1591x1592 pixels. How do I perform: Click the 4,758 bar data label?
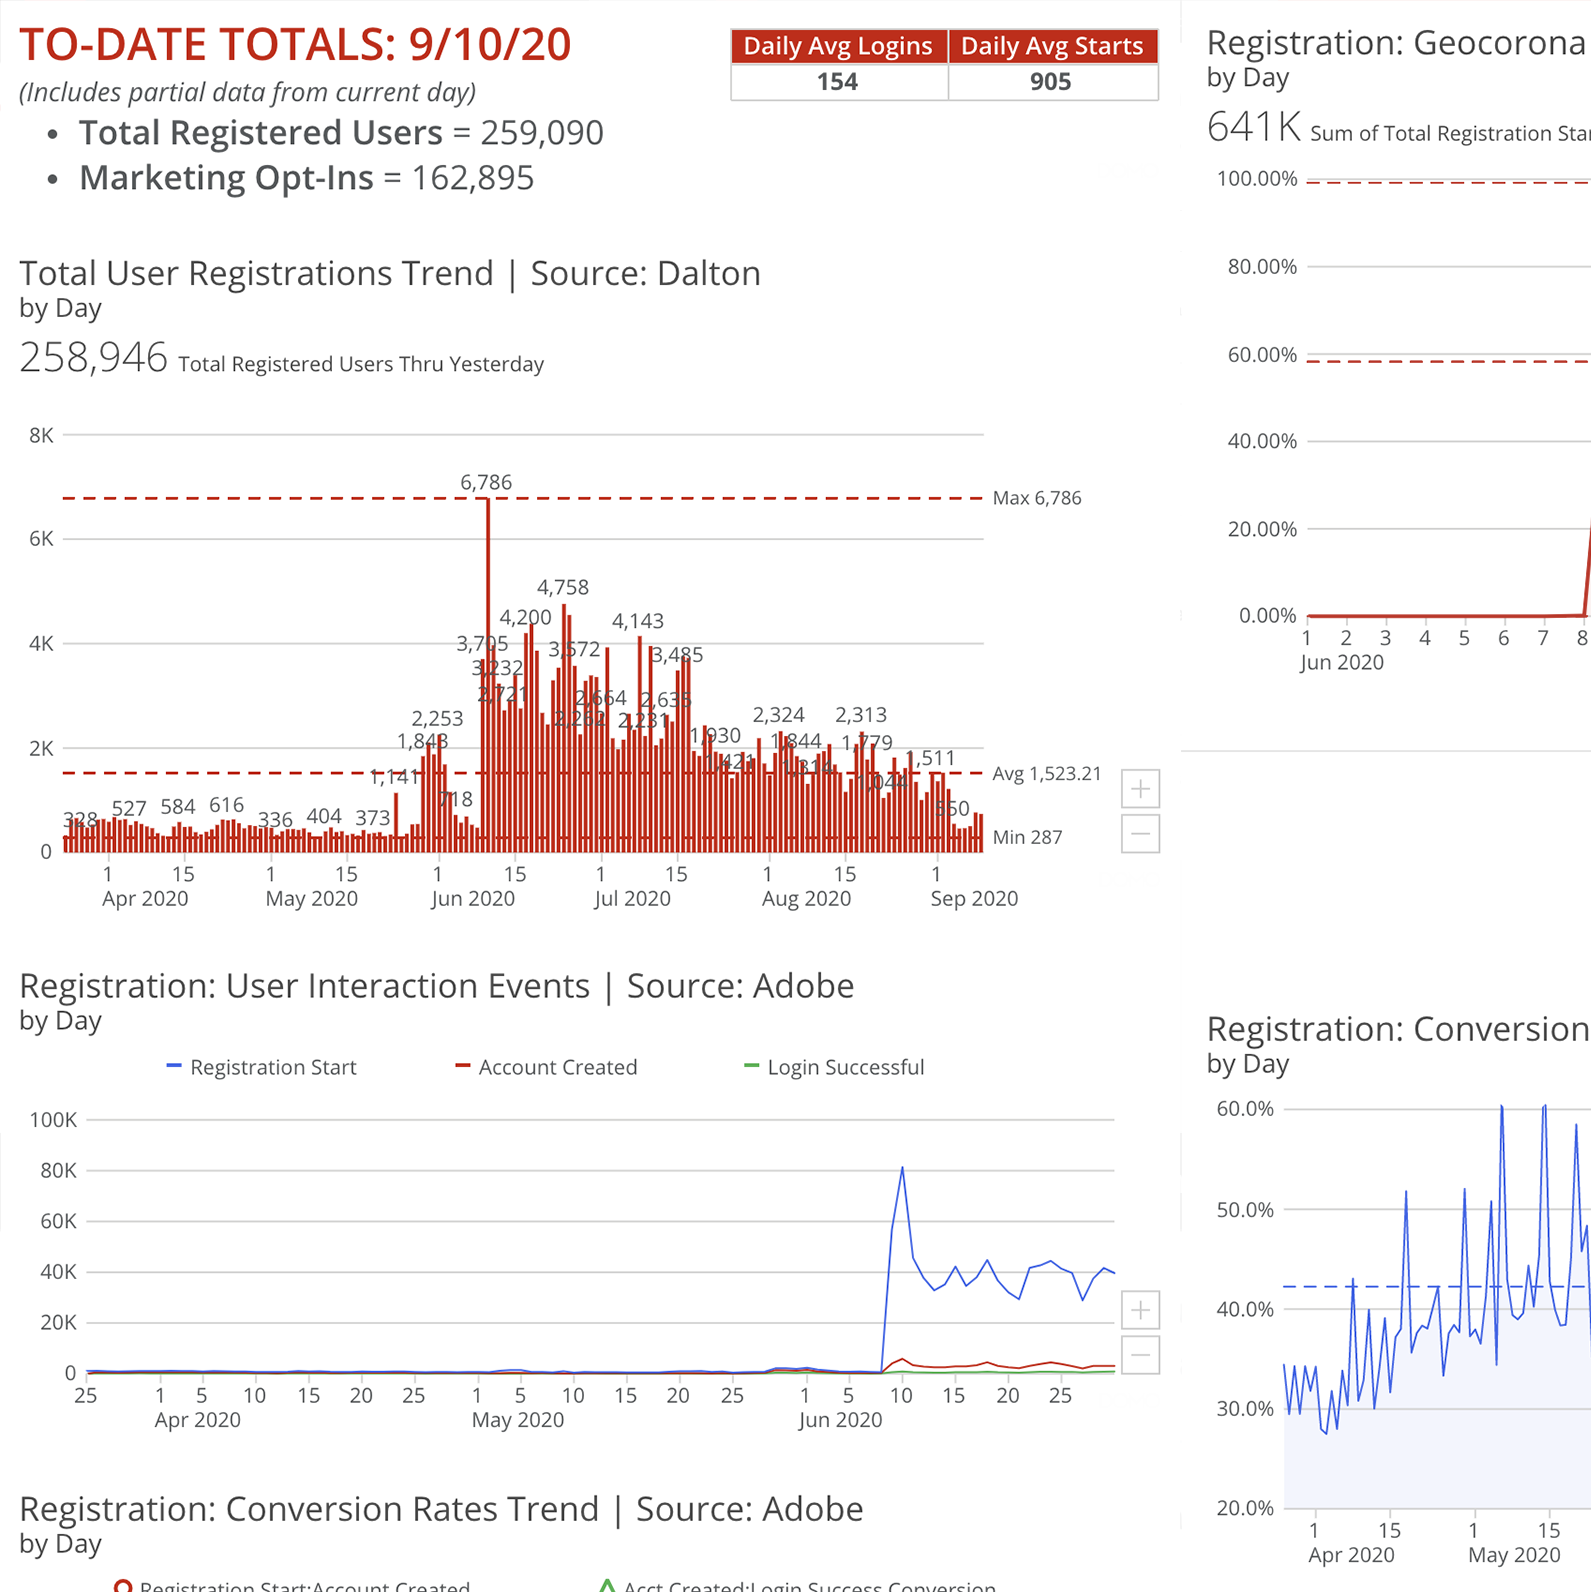coord(563,588)
